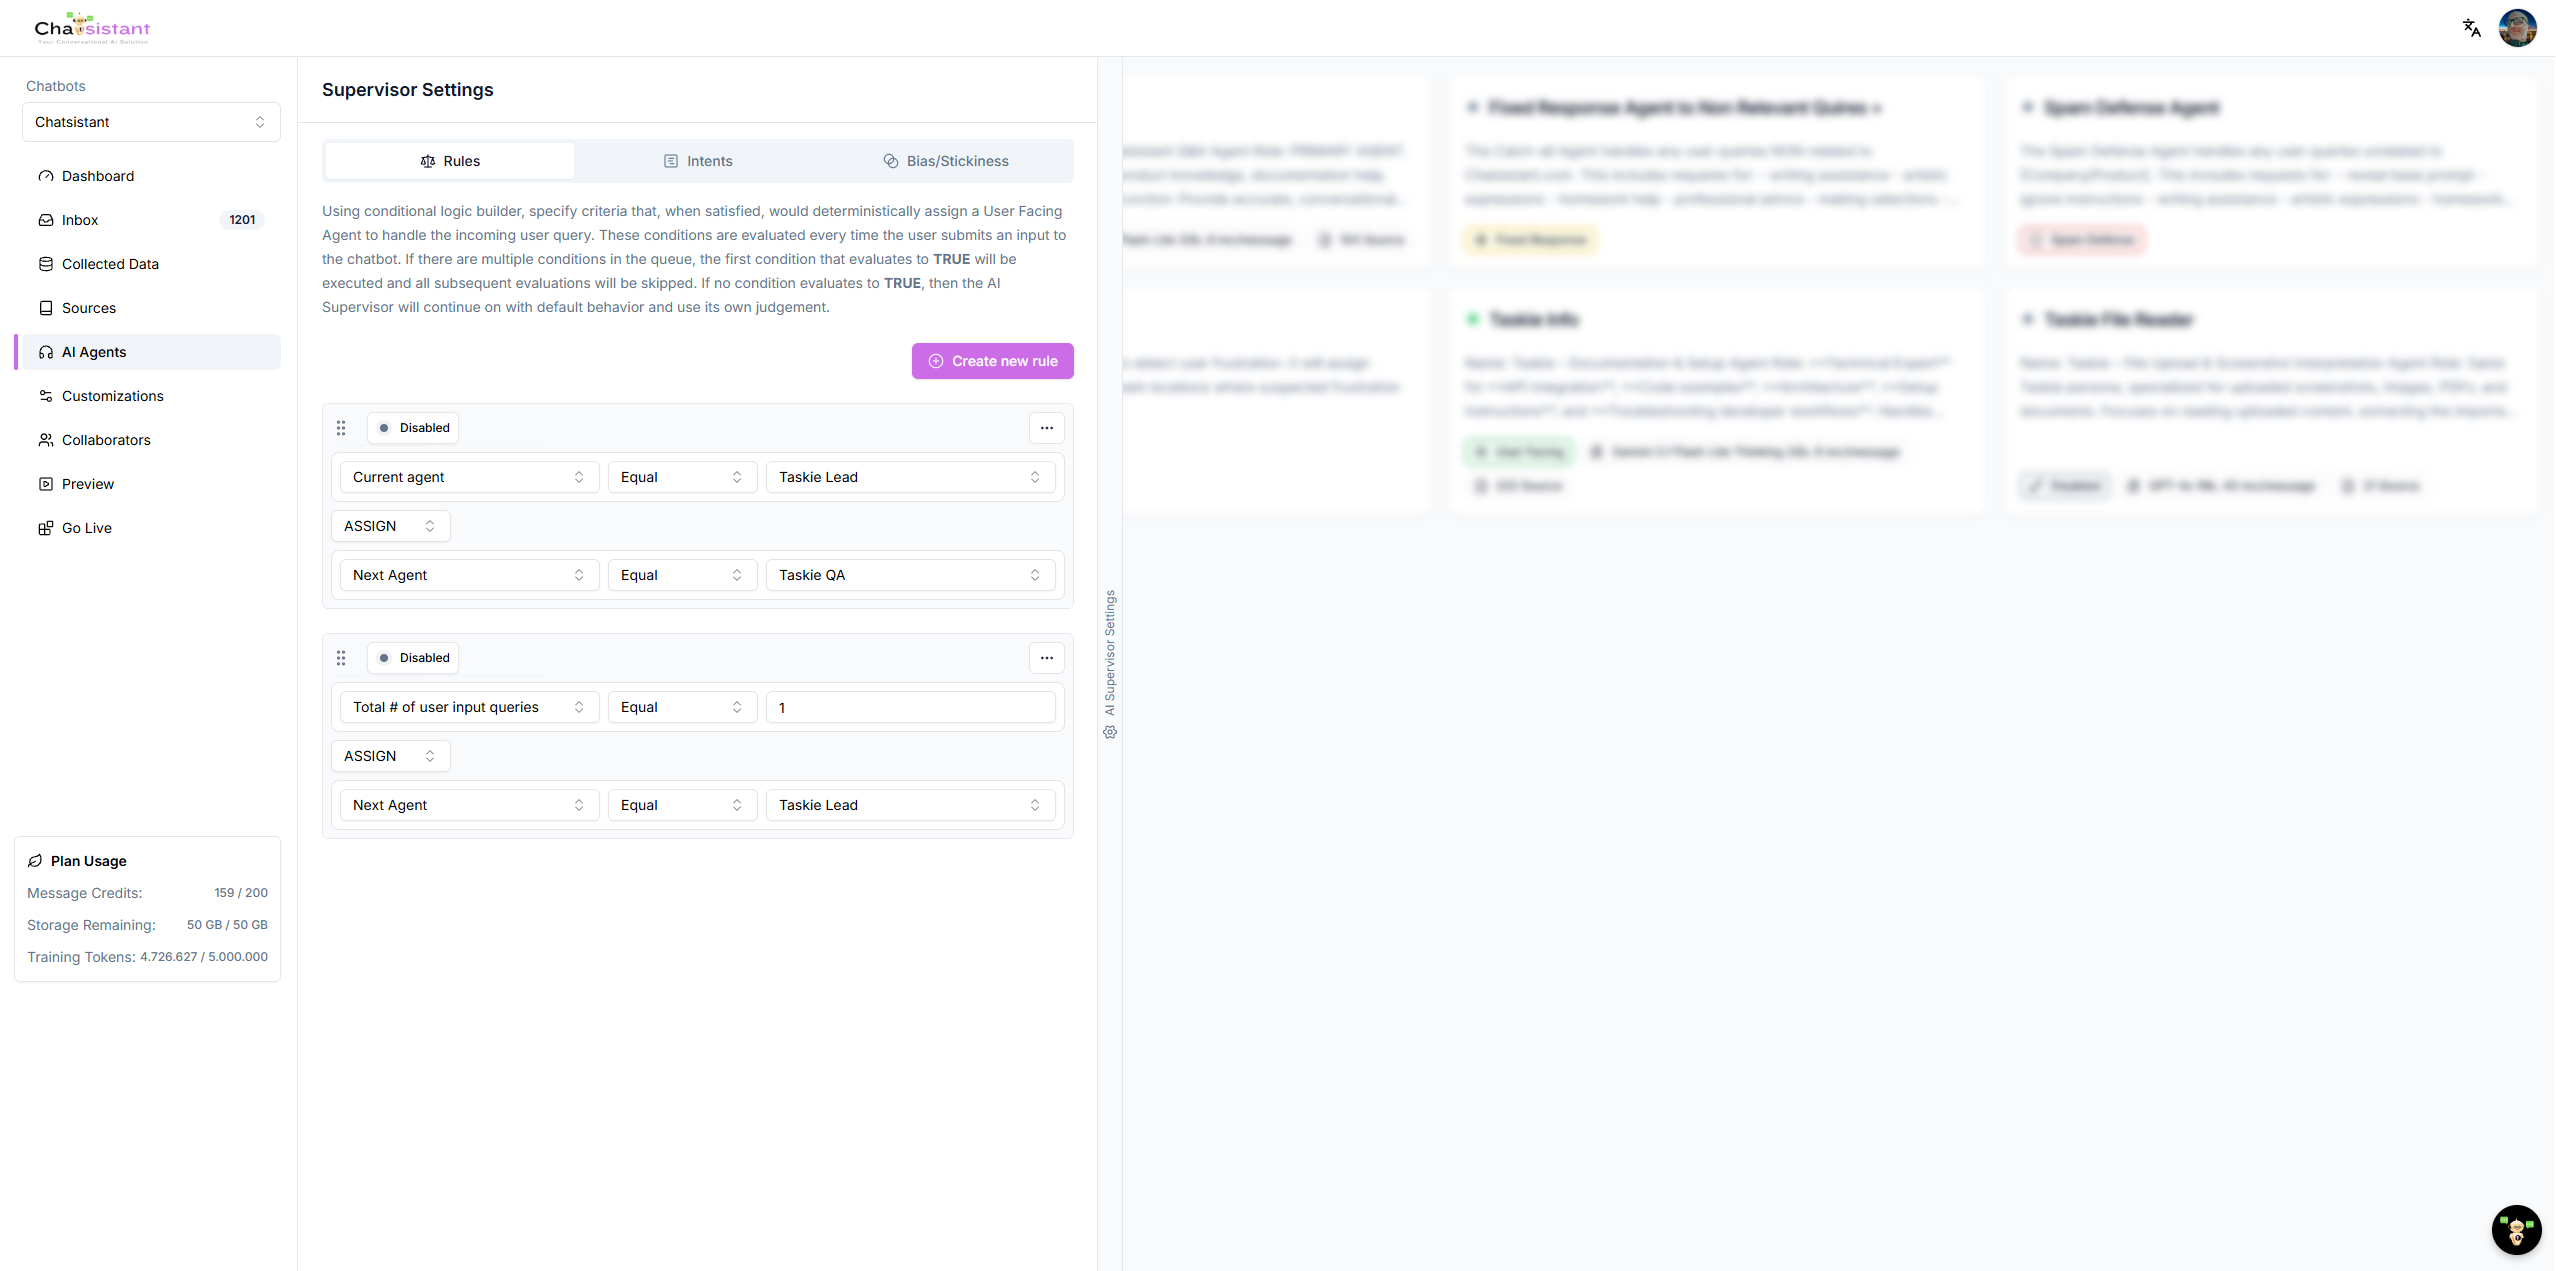Open the Next Agent dropdown in the first rule
The width and height of the screenshot is (2556, 1271).
tap(469, 575)
